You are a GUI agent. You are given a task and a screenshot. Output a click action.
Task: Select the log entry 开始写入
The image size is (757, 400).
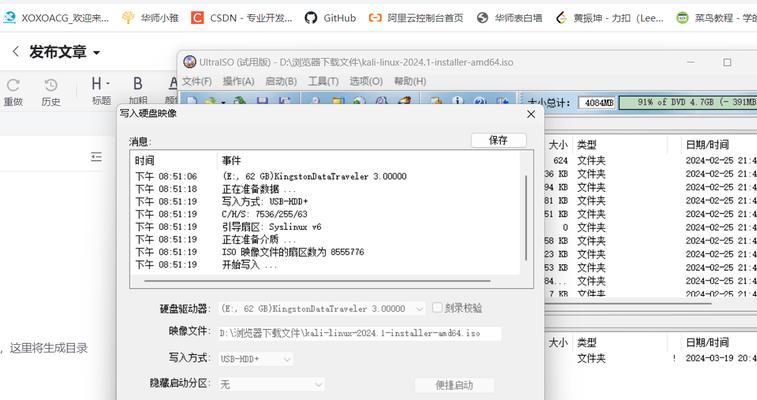click(250, 264)
